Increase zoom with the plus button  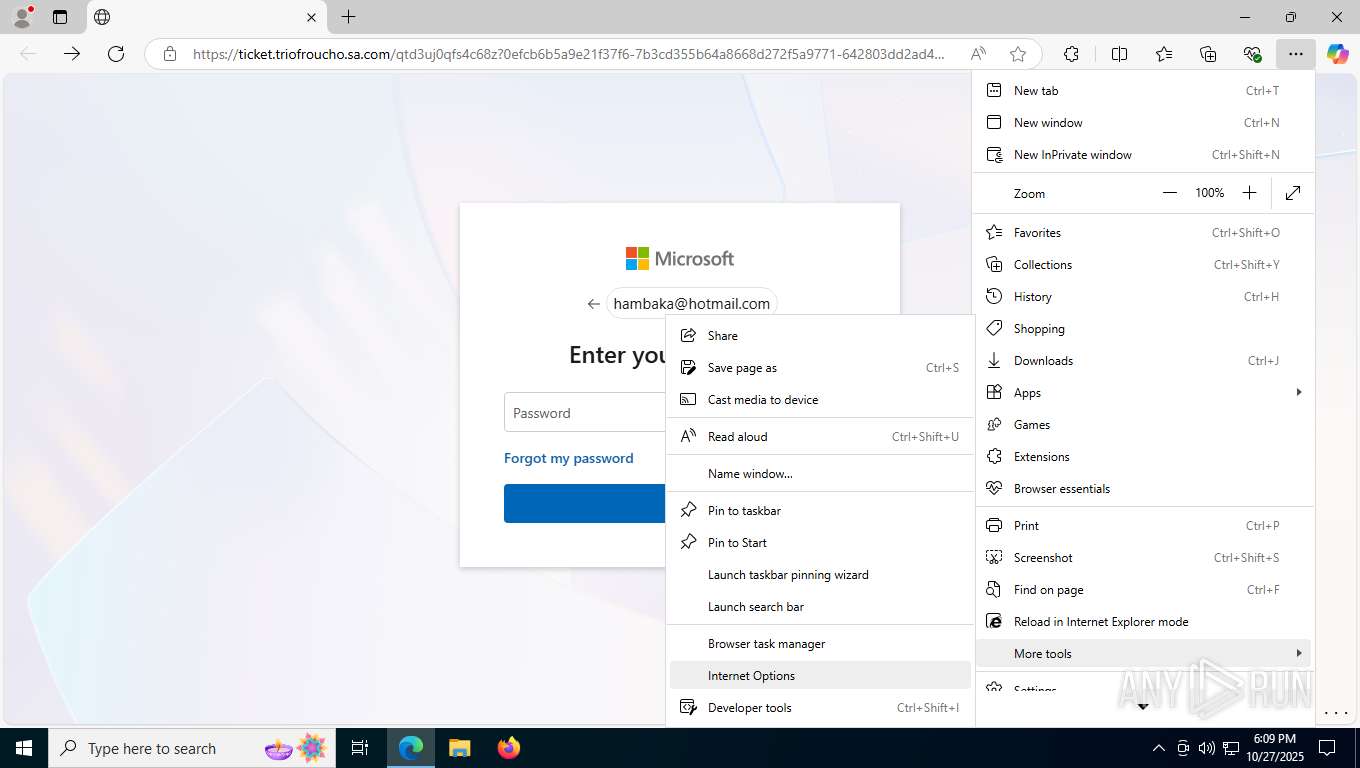(1249, 193)
